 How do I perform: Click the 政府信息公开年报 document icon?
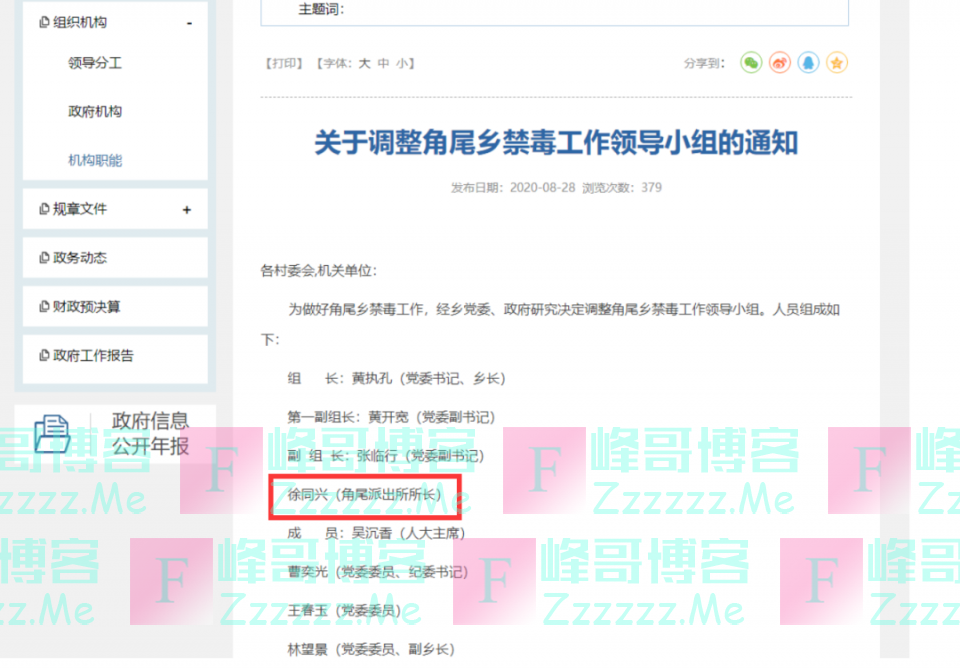click(52, 433)
